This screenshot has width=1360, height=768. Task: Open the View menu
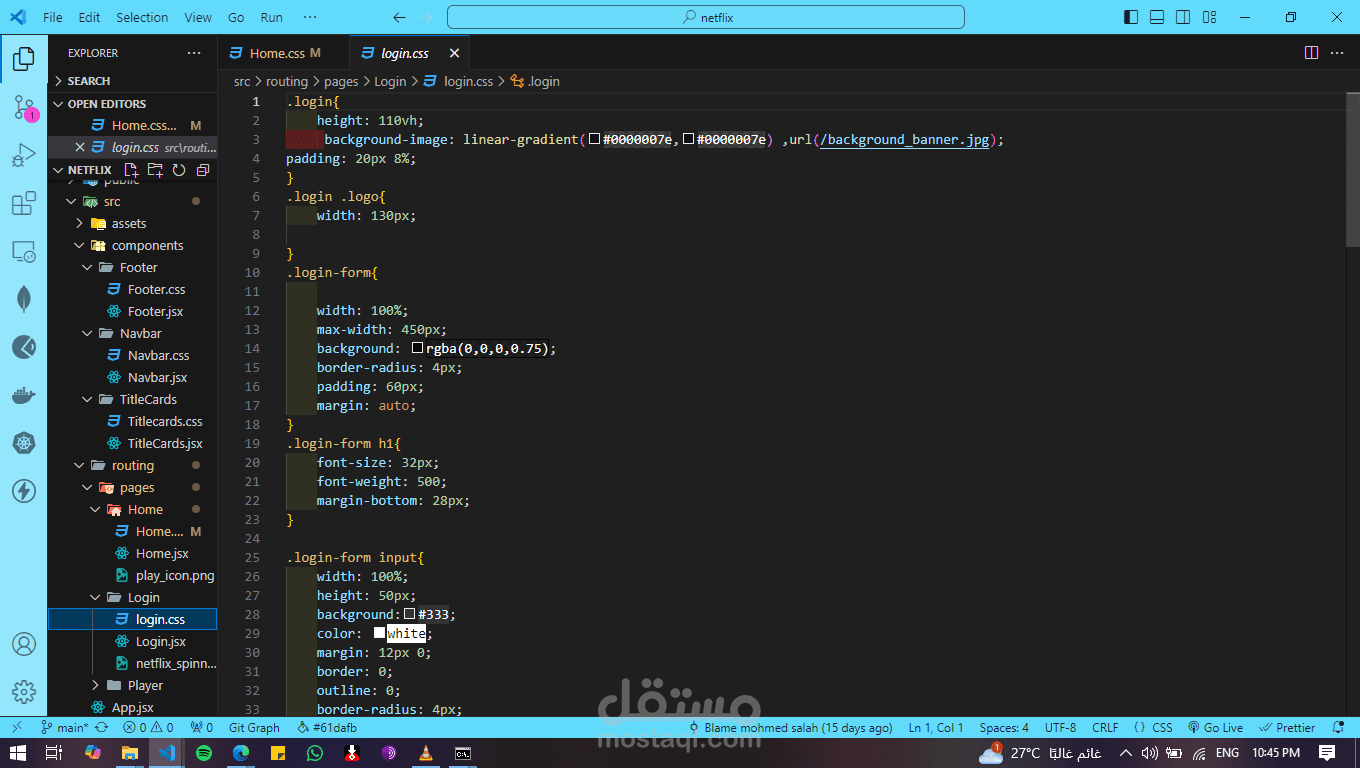[x=198, y=17]
